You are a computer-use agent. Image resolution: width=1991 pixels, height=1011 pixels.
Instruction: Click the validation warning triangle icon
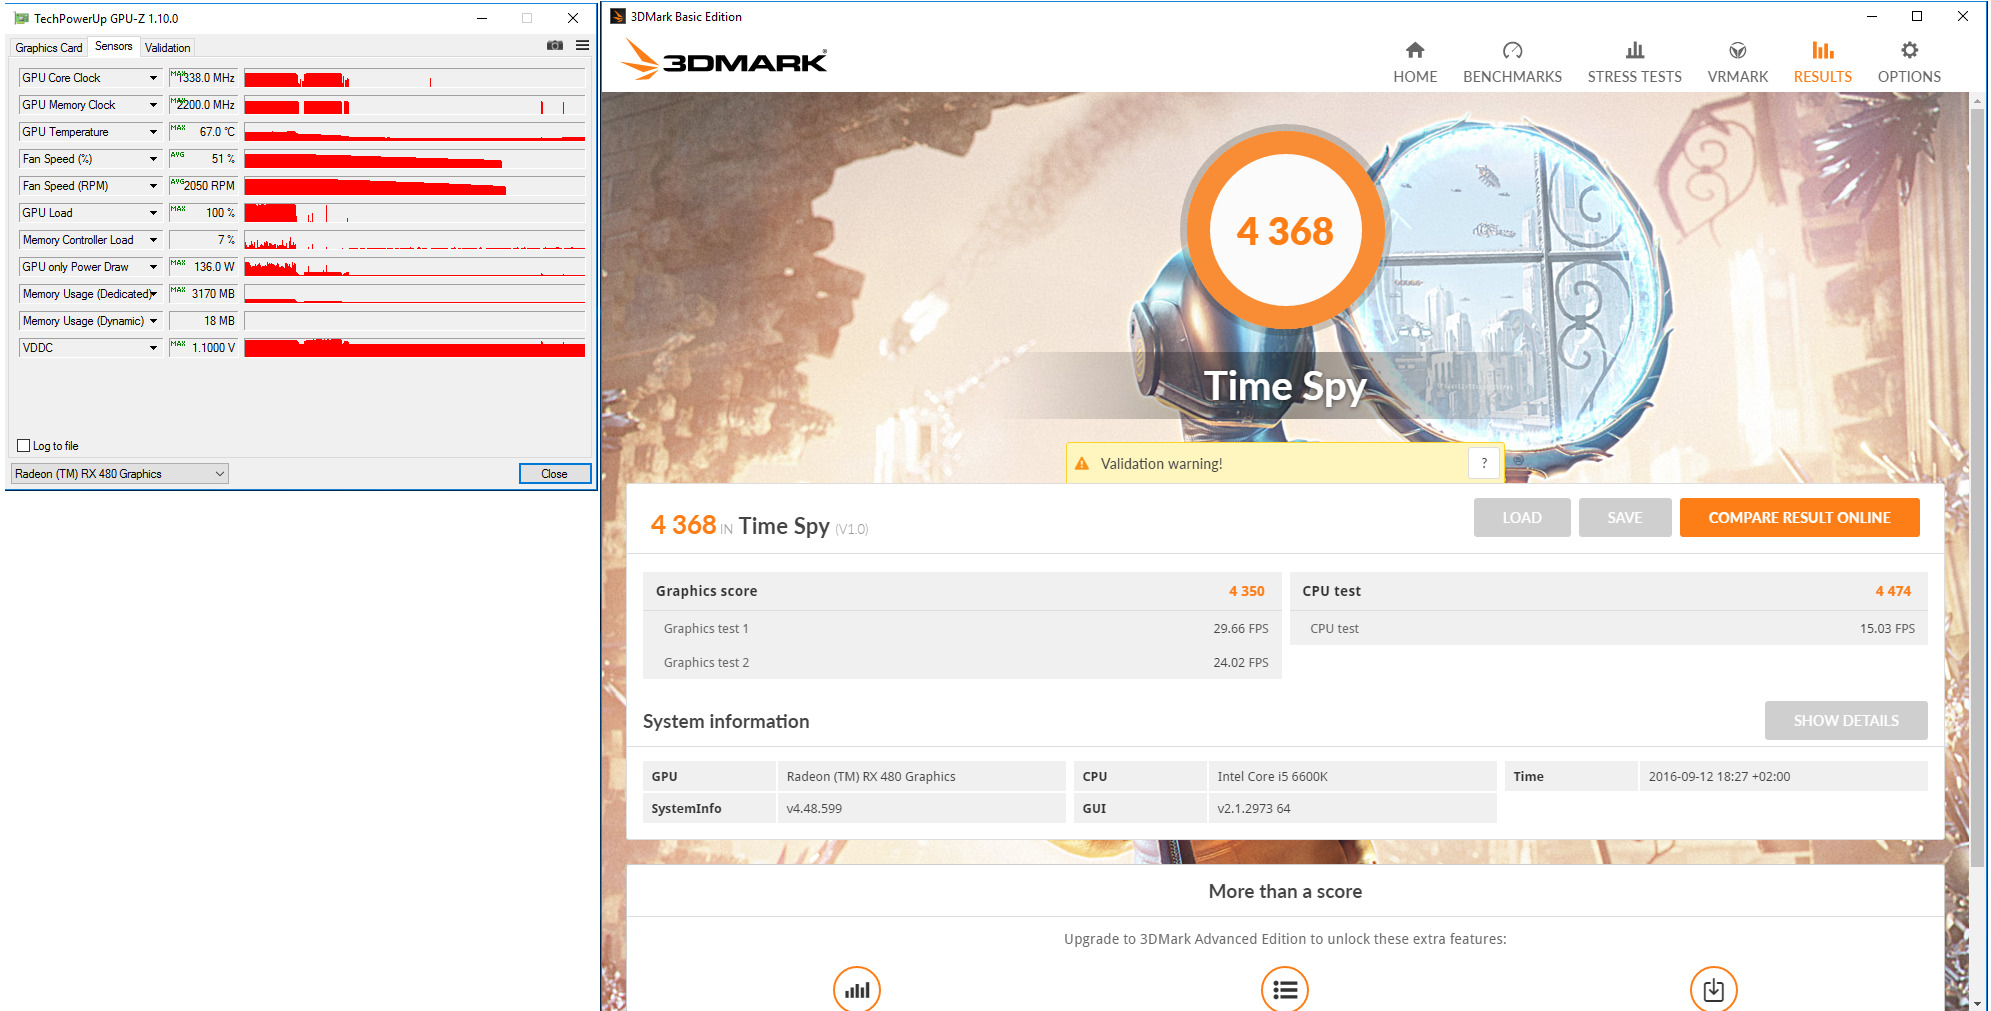(1081, 464)
